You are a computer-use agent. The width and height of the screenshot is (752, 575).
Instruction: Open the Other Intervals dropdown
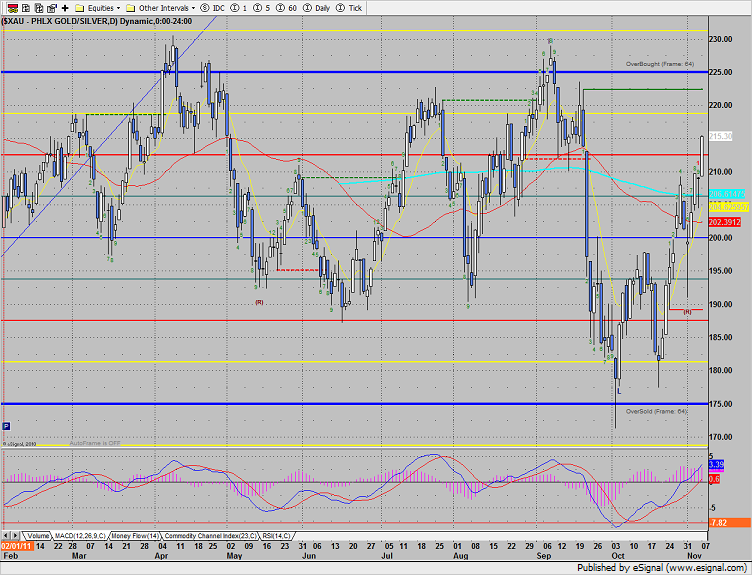pos(161,8)
